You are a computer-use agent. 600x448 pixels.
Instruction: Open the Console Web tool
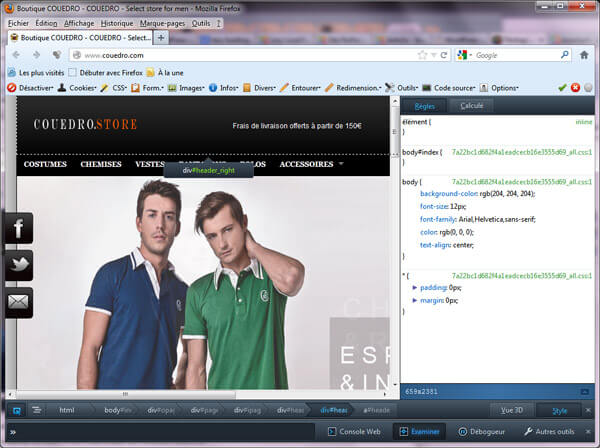tap(354, 432)
